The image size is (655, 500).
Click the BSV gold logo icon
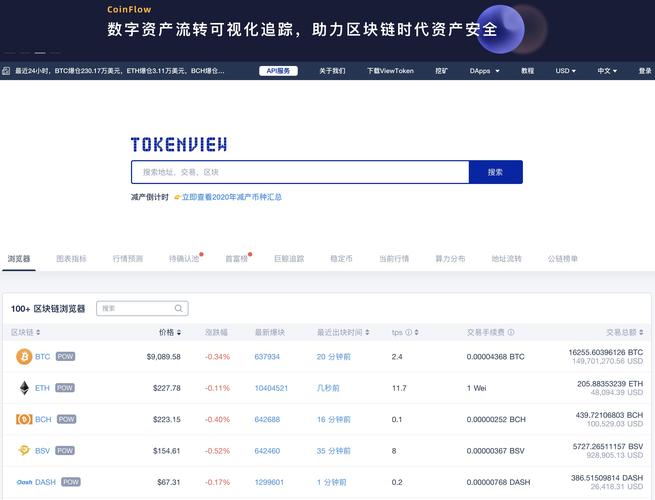click(24, 450)
